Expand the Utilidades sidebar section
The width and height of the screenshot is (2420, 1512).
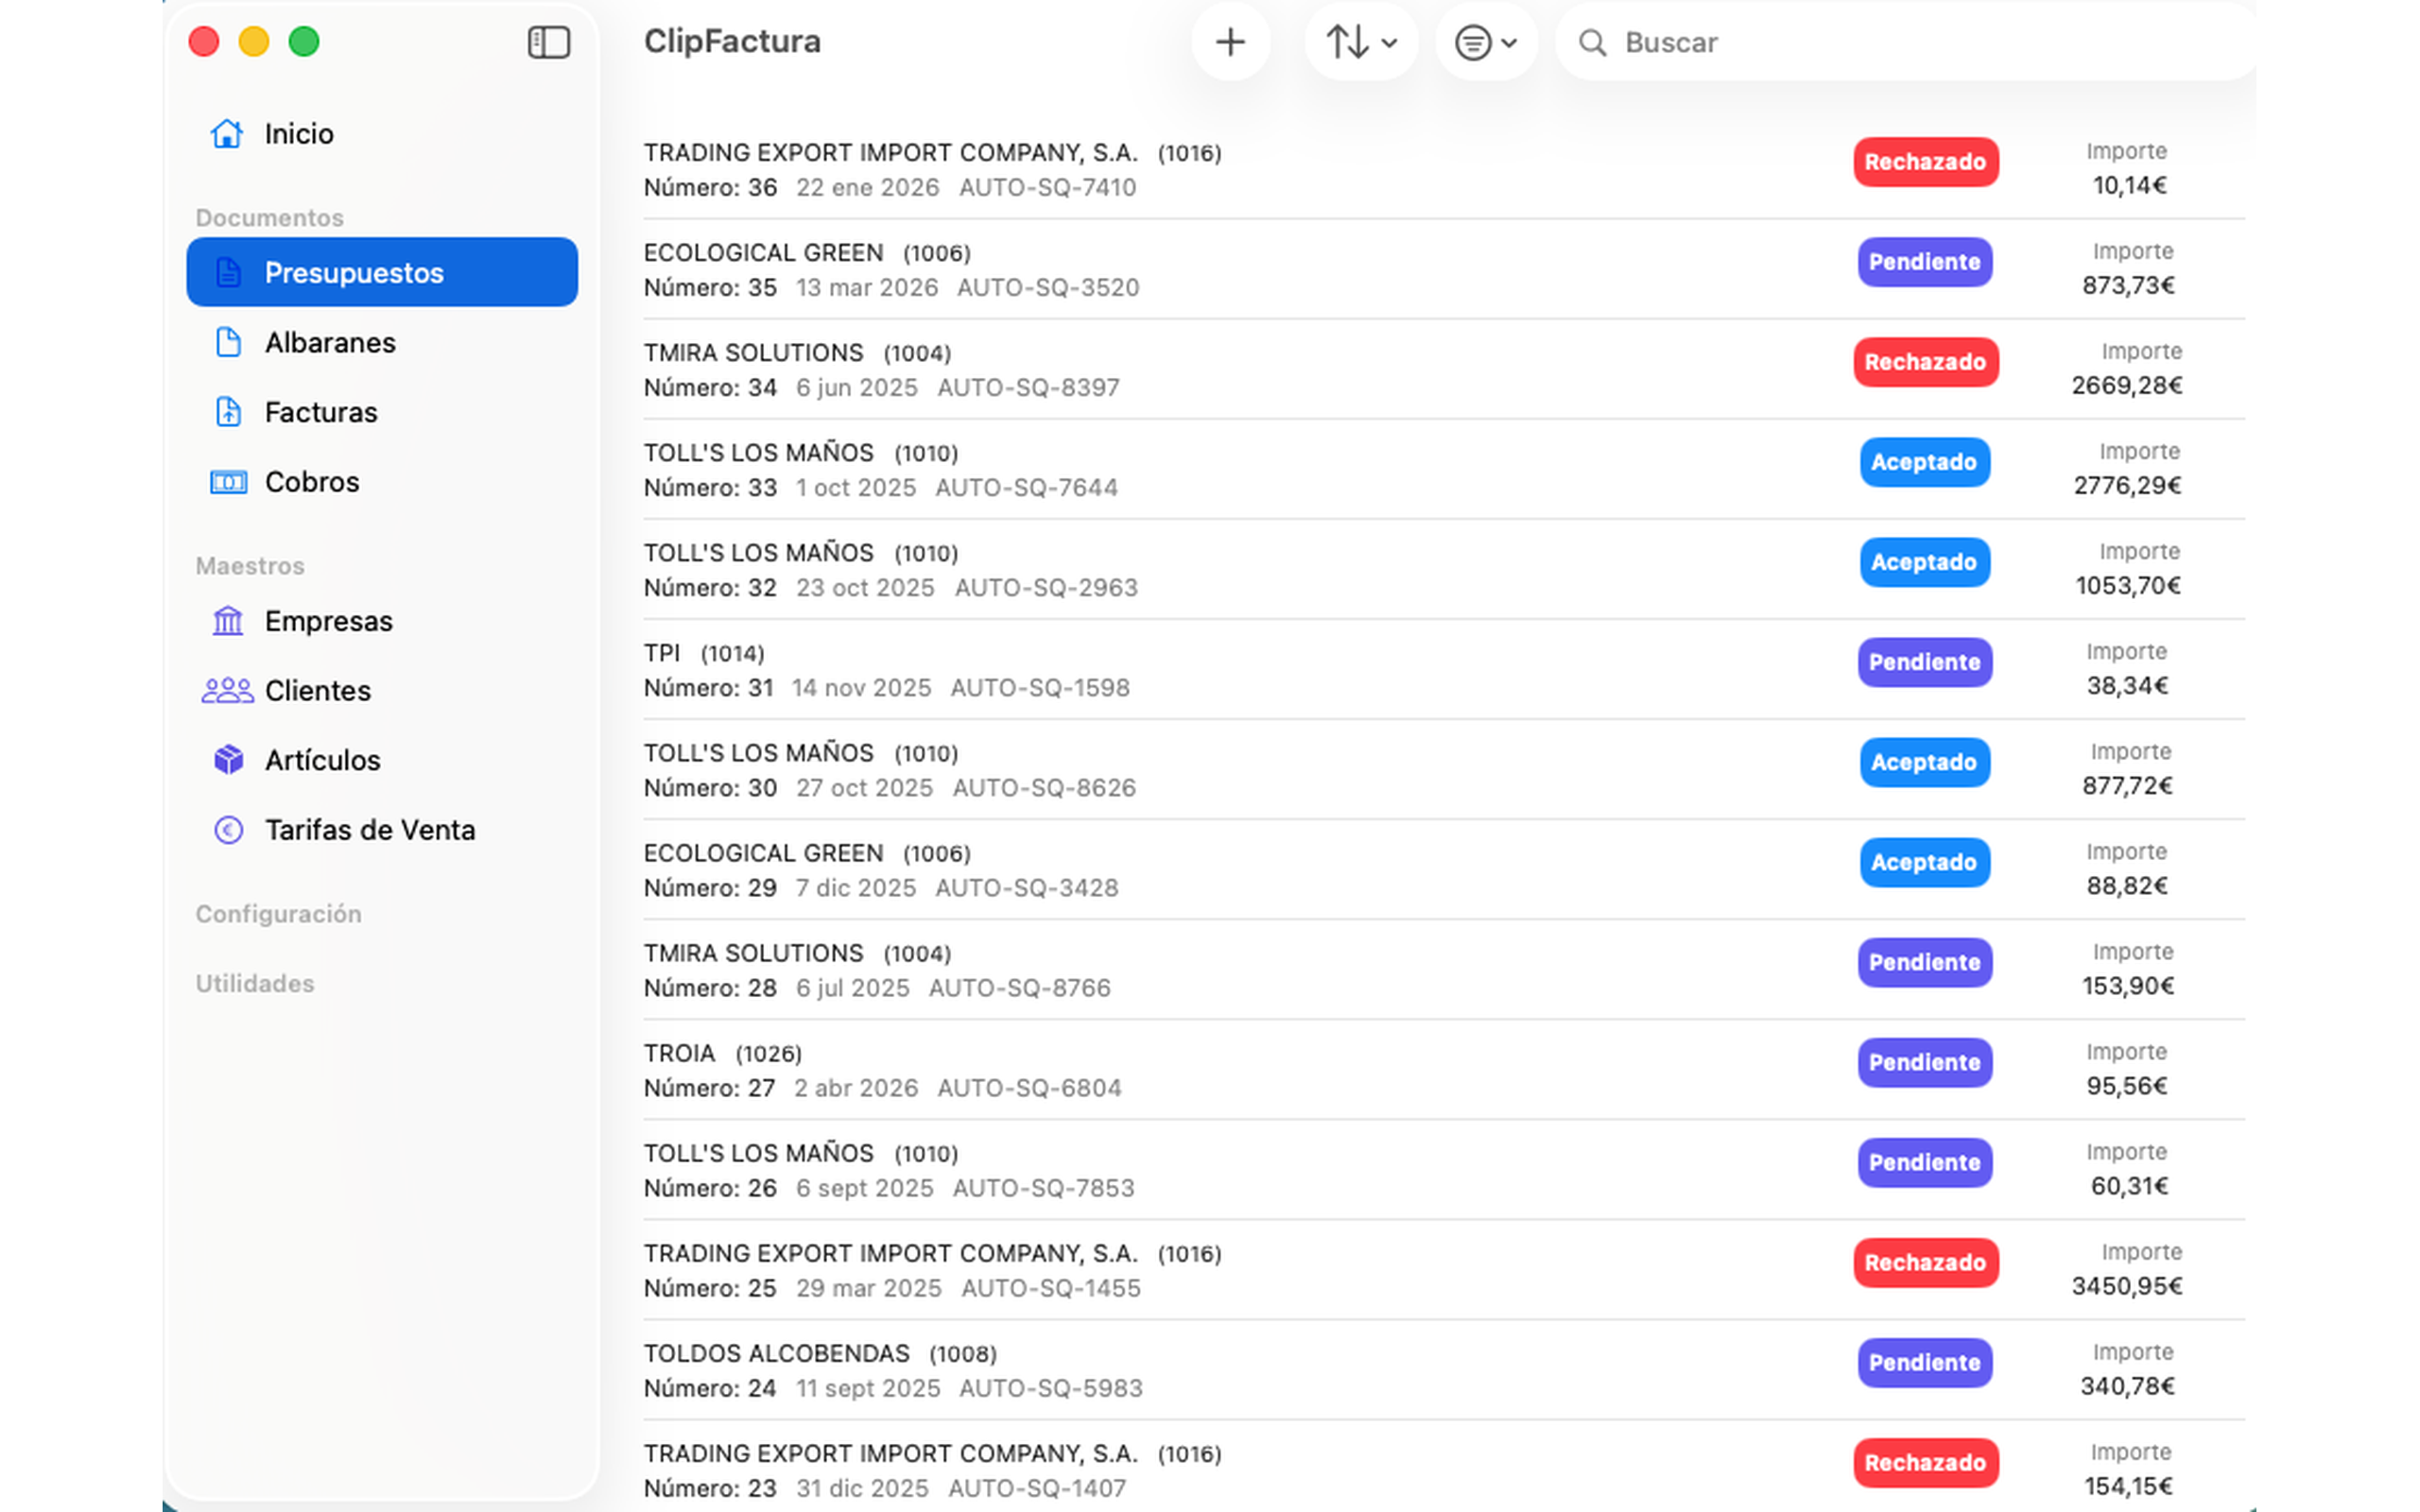255,984
